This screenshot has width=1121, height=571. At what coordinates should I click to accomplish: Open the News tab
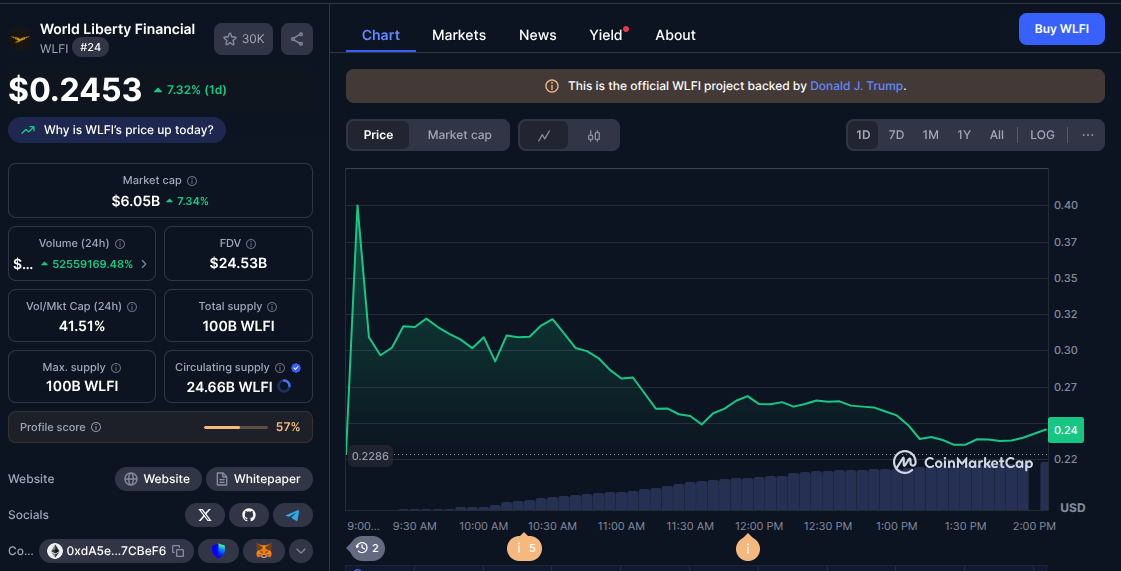[x=538, y=35]
